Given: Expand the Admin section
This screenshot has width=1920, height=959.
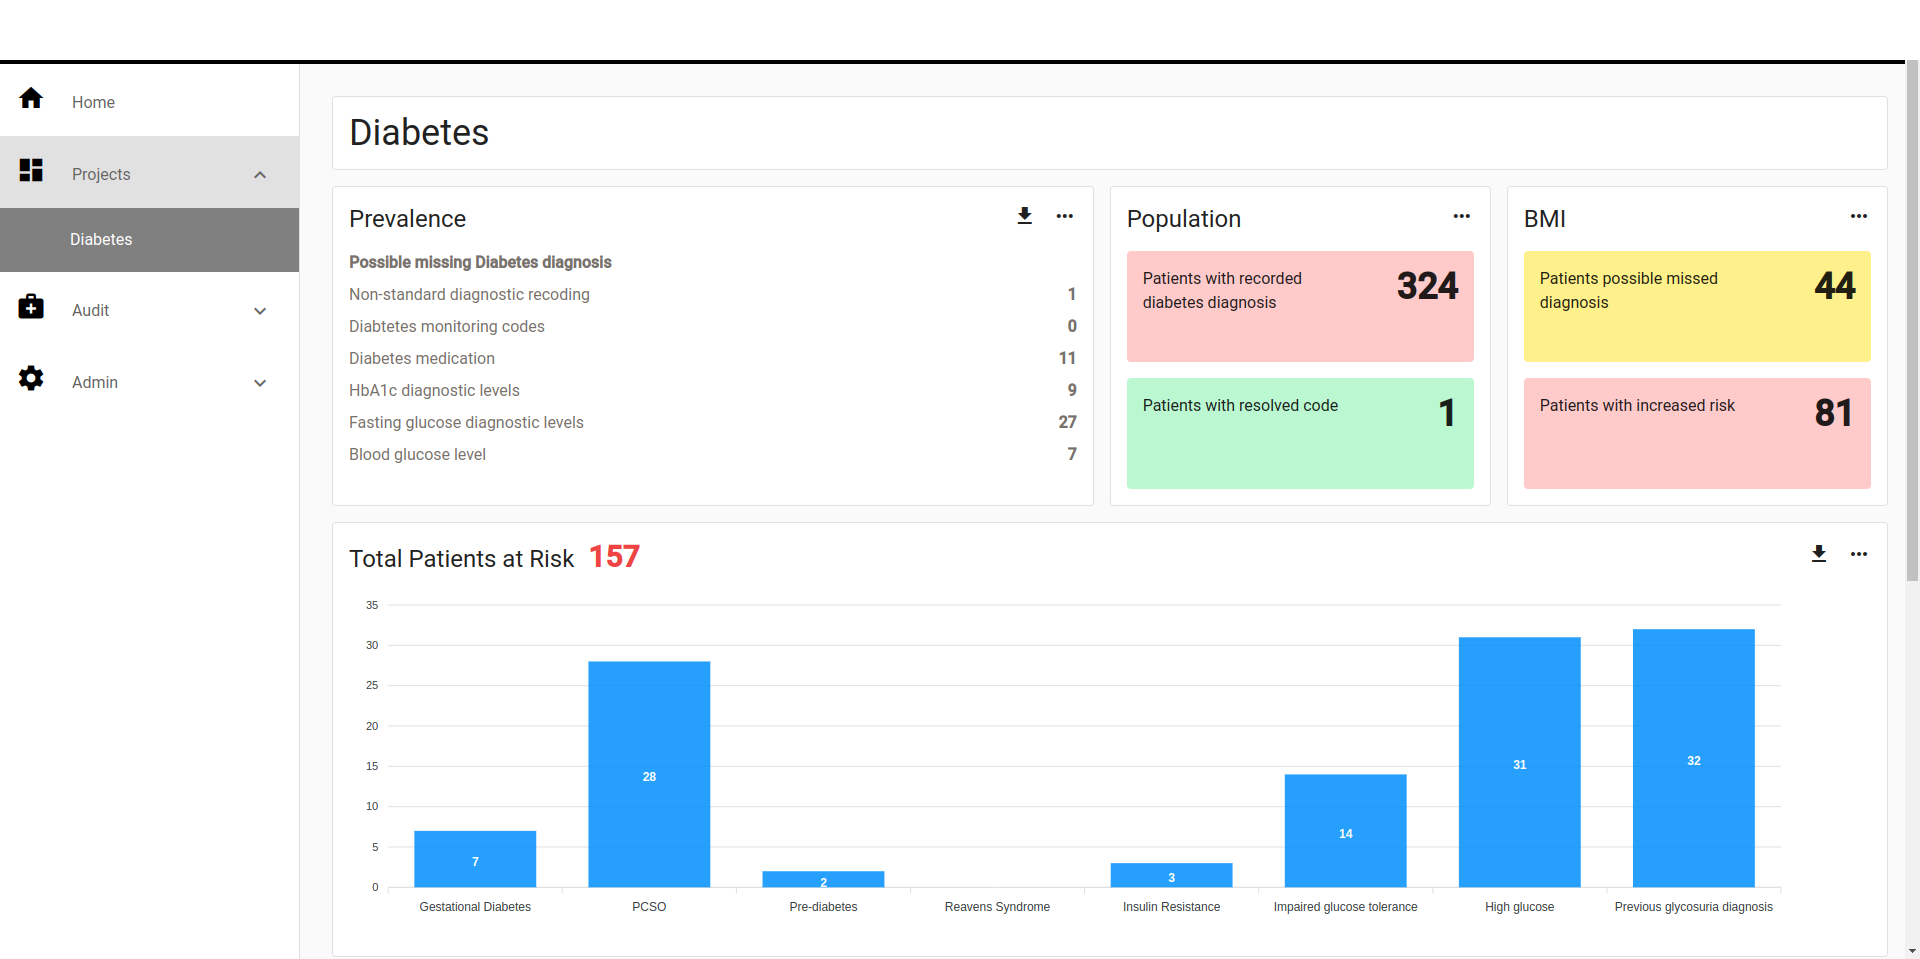Looking at the screenshot, I should coord(260,383).
